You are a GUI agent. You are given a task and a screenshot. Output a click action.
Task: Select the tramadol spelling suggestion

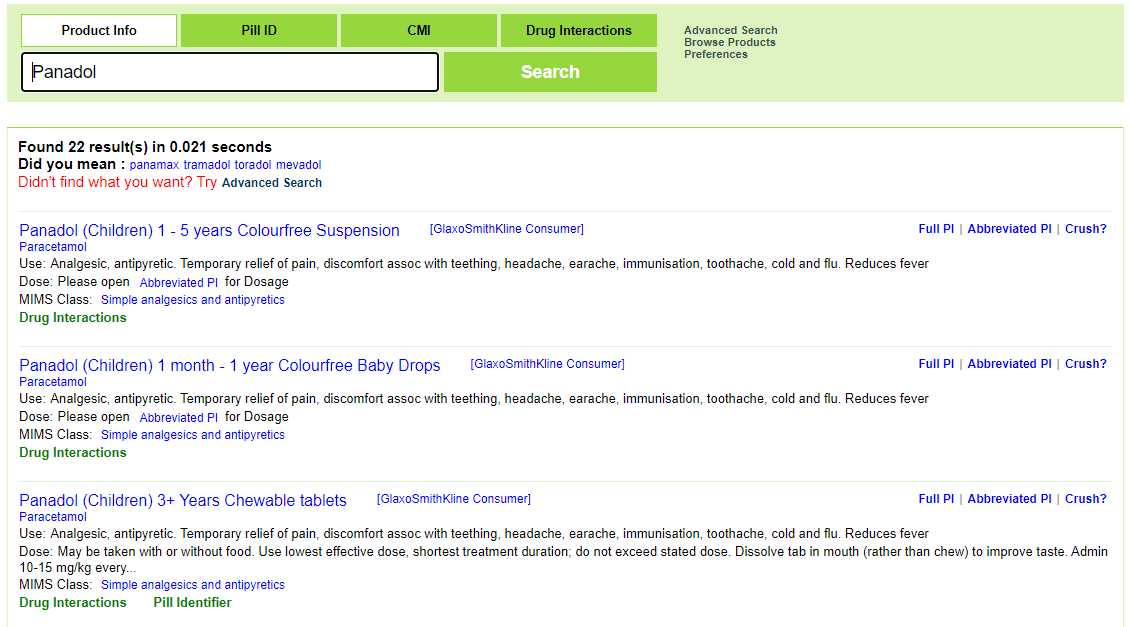click(x=206, y=164)
